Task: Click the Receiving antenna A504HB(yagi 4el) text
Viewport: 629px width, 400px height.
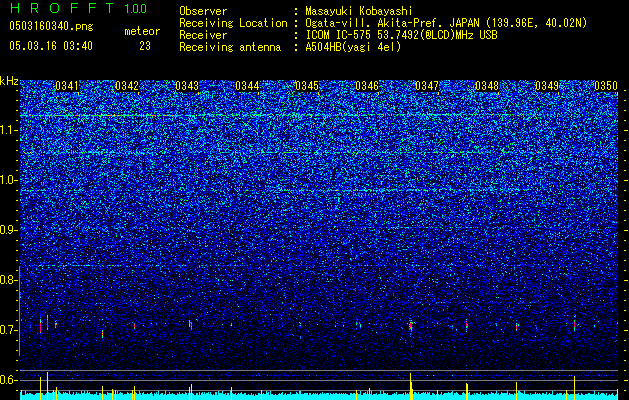Action: 353,47
